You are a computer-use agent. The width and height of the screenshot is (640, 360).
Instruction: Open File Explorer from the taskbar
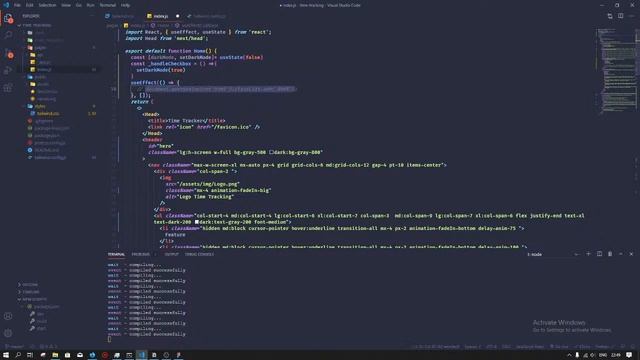pyautogui.click(x=55, y=355)
